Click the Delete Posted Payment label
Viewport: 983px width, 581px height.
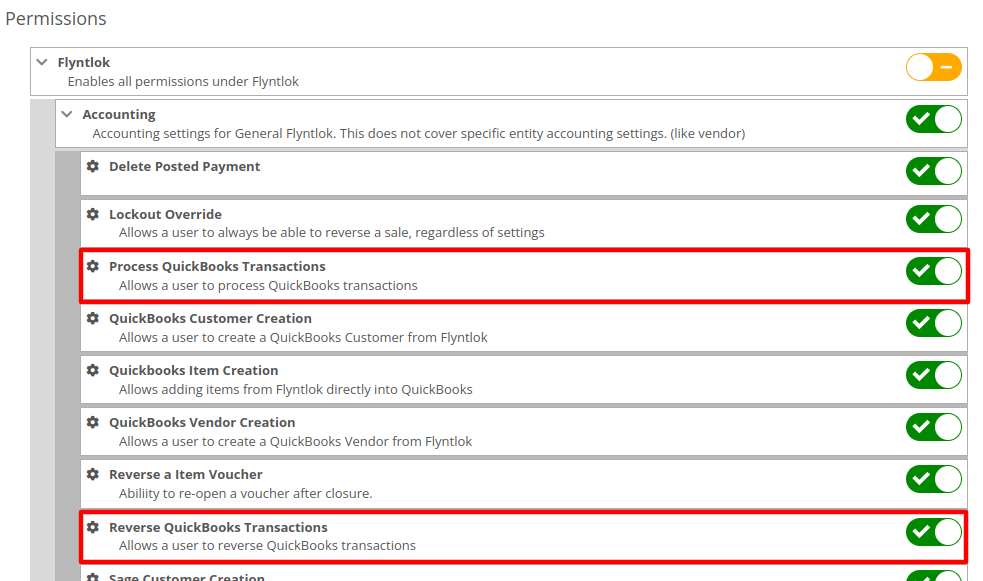(184, 167)
